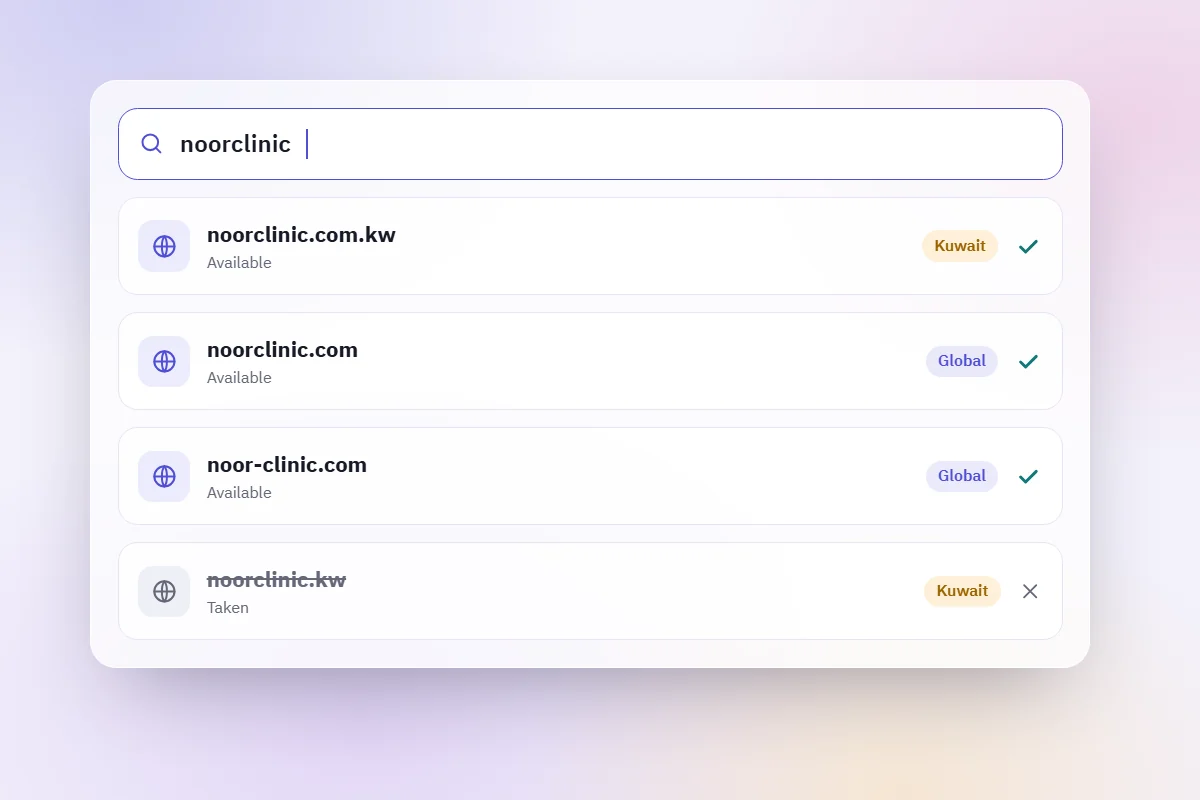Select the noor-clinic.com domain name
The image size is (1200, 800).
tap(287, 465)
